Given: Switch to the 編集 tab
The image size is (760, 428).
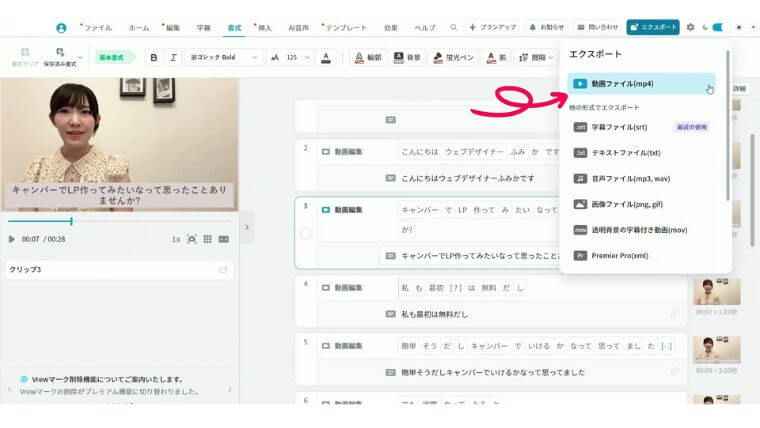Looking at the screenshot, I should (173, 28).
